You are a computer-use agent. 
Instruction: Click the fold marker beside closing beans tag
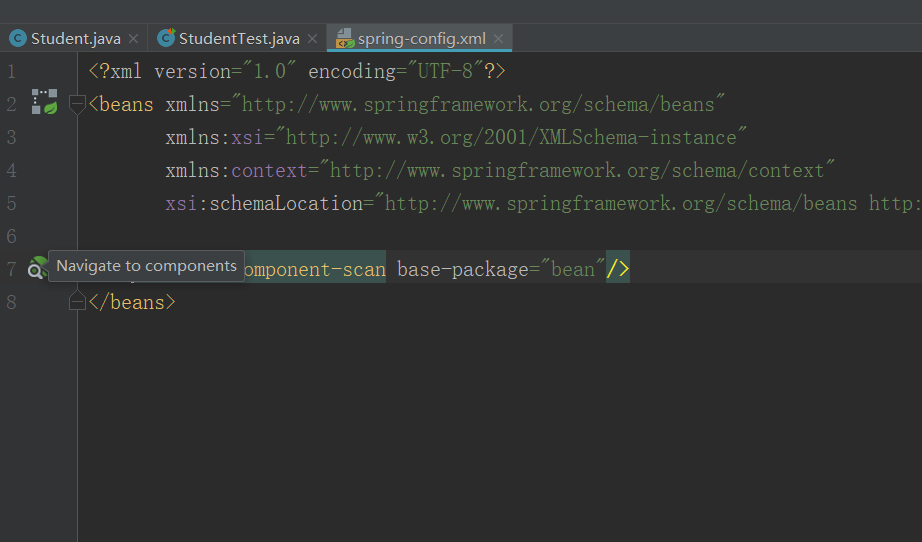tap(77, 301)
